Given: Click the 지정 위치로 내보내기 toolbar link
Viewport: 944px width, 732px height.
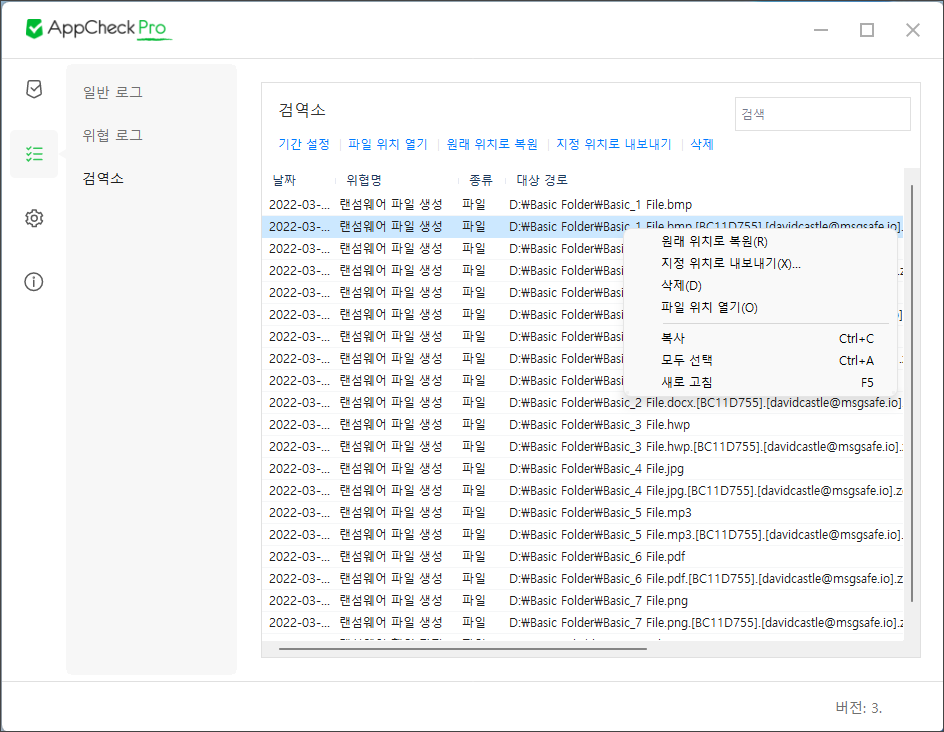Looking at the screenshot, I should click(613, 144).
